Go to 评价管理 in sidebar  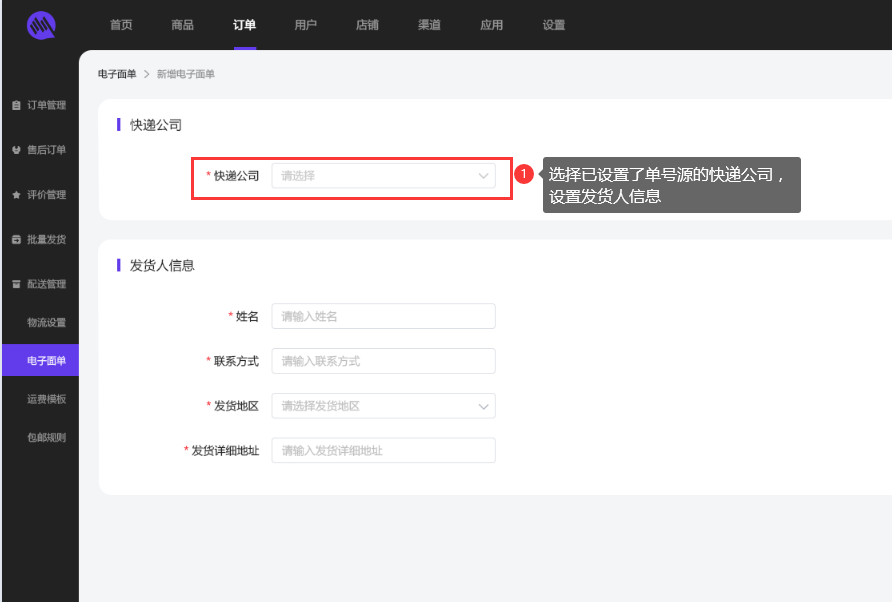click(47, 195)
